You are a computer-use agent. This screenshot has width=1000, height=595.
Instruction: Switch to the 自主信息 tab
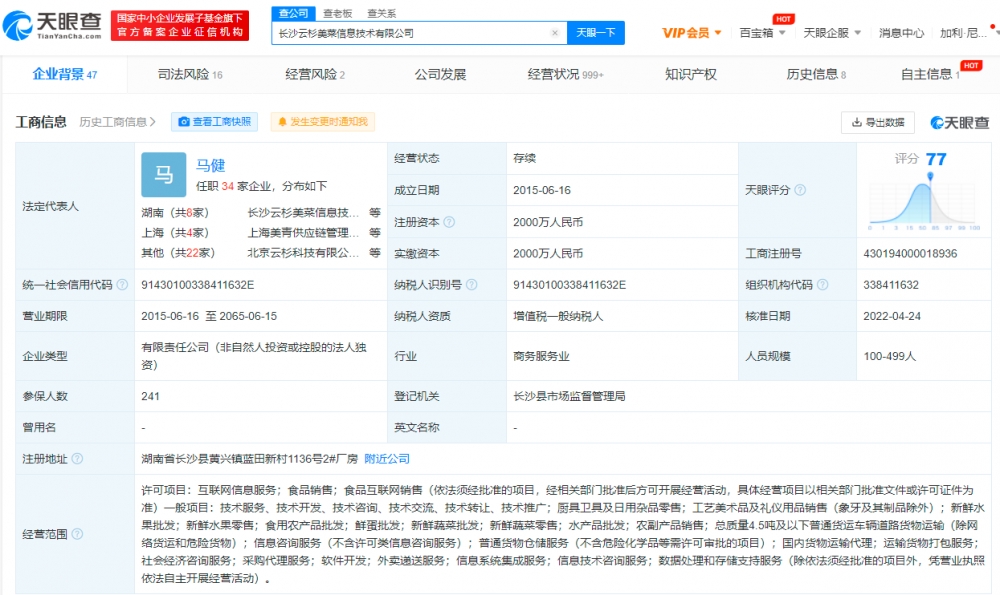[x=930, y=75]
